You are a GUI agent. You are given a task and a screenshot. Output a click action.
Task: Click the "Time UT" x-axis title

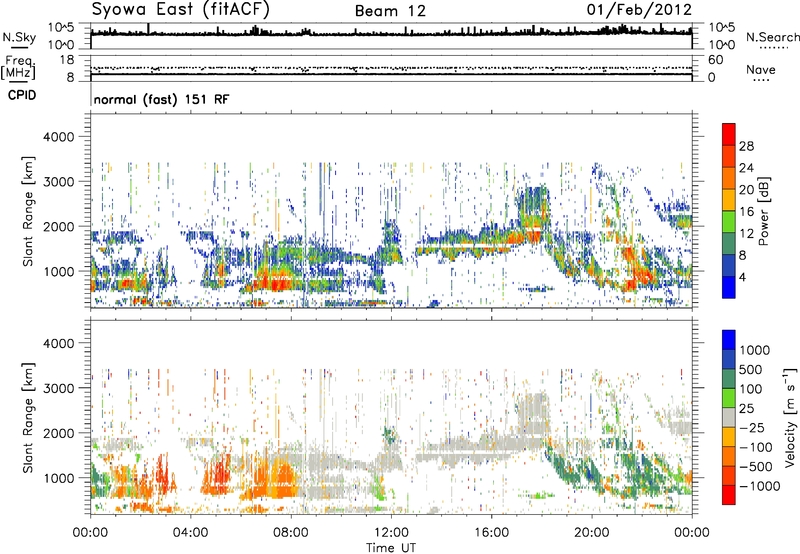391,547
